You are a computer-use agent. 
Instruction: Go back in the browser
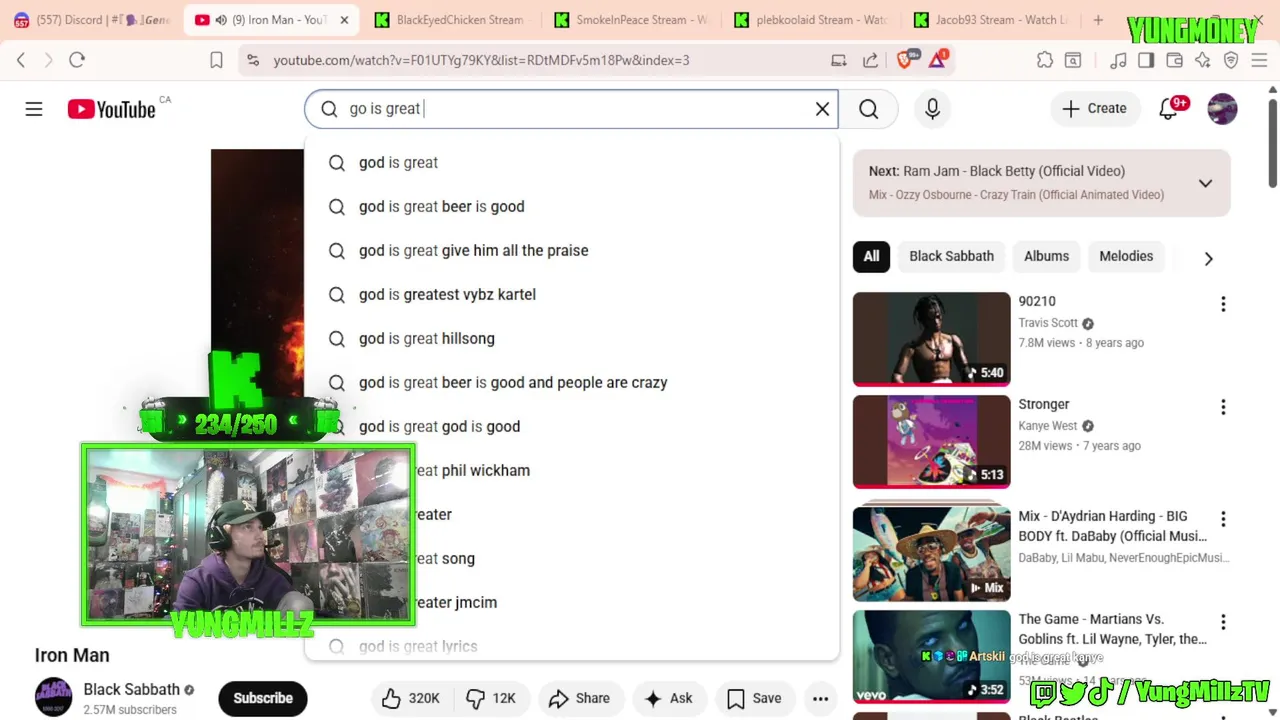(21, 60)
